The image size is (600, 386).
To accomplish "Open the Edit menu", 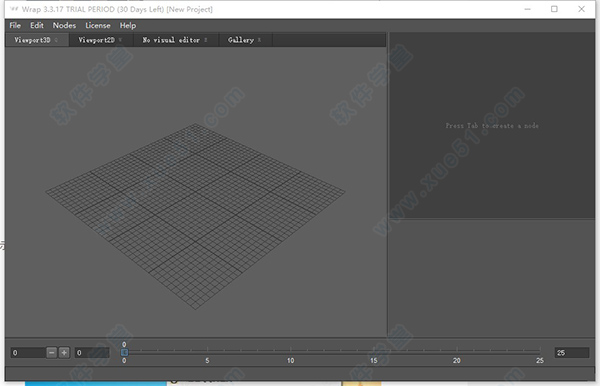I will [37, 25].
